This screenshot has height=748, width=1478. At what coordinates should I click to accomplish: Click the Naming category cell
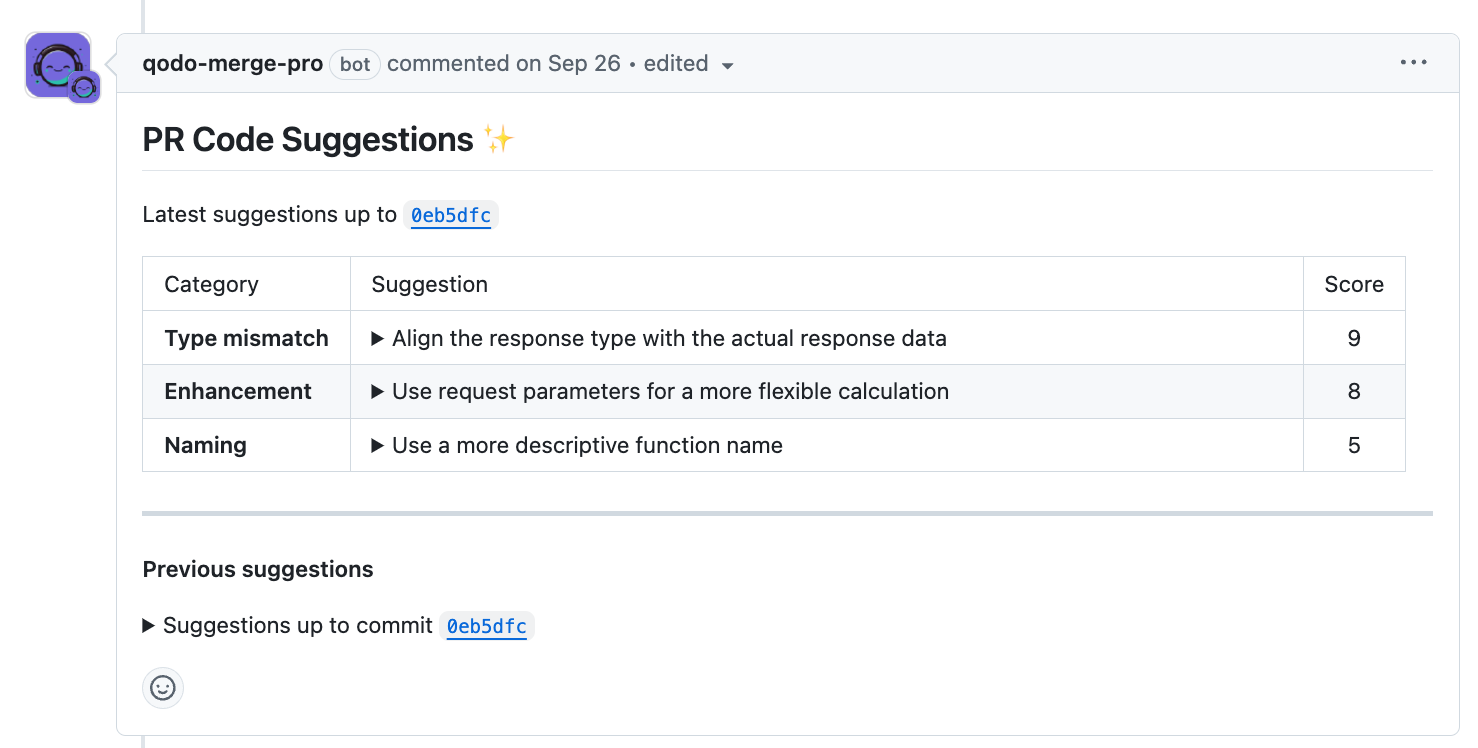(206, 446)
